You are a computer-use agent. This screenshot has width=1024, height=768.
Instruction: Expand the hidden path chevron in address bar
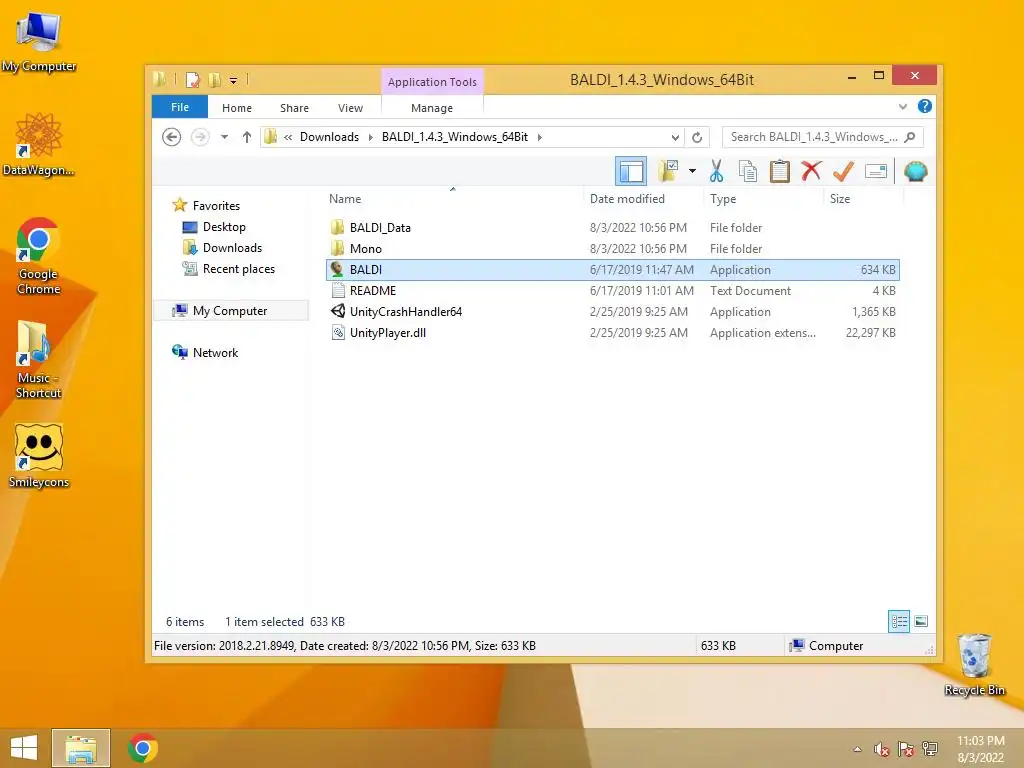coord(288,137)
